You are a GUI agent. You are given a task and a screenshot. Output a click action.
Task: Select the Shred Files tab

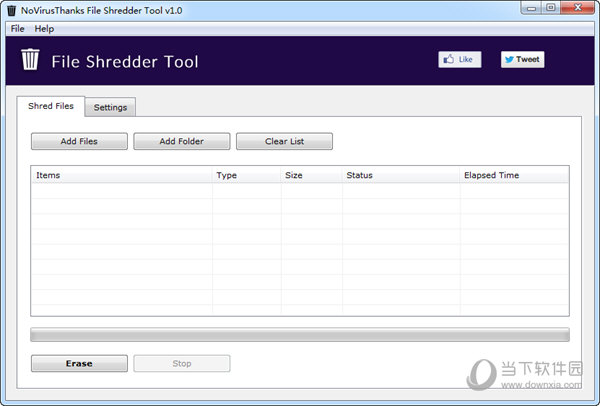tap(51, 106)
